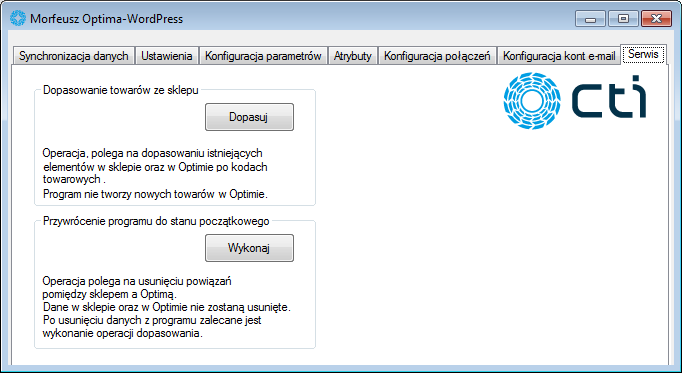Go to the Konfiguracja połączeń tab
Screen dimensions: 682x373
[437, 56]
